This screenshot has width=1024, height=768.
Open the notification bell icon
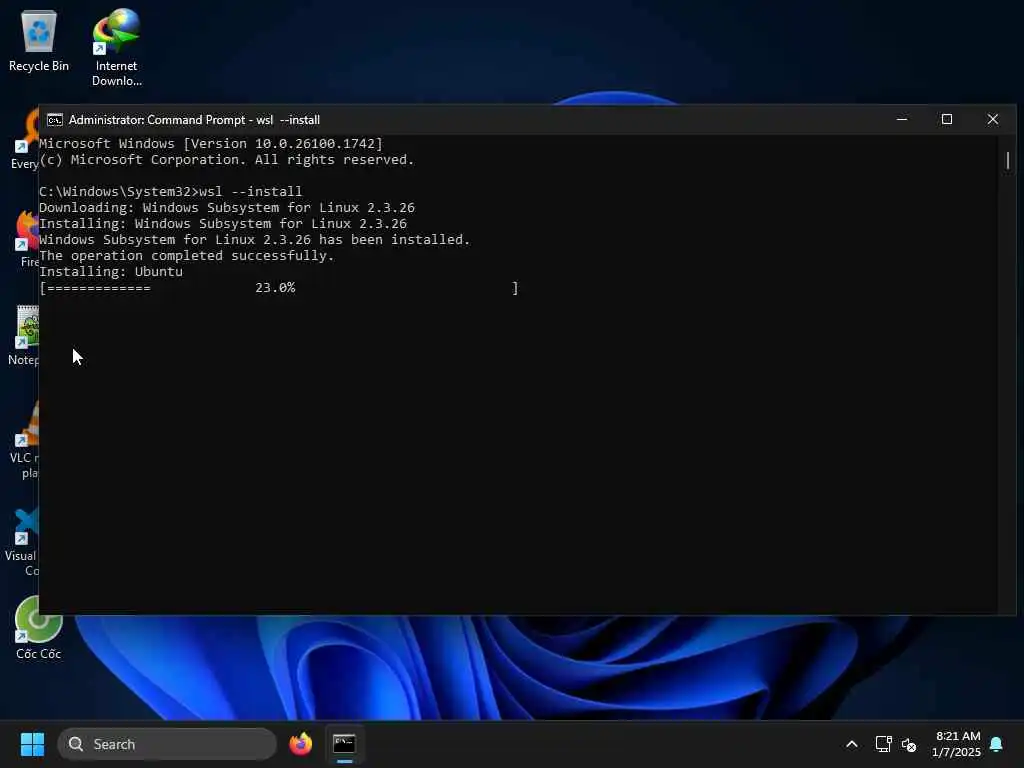(996, 744)
